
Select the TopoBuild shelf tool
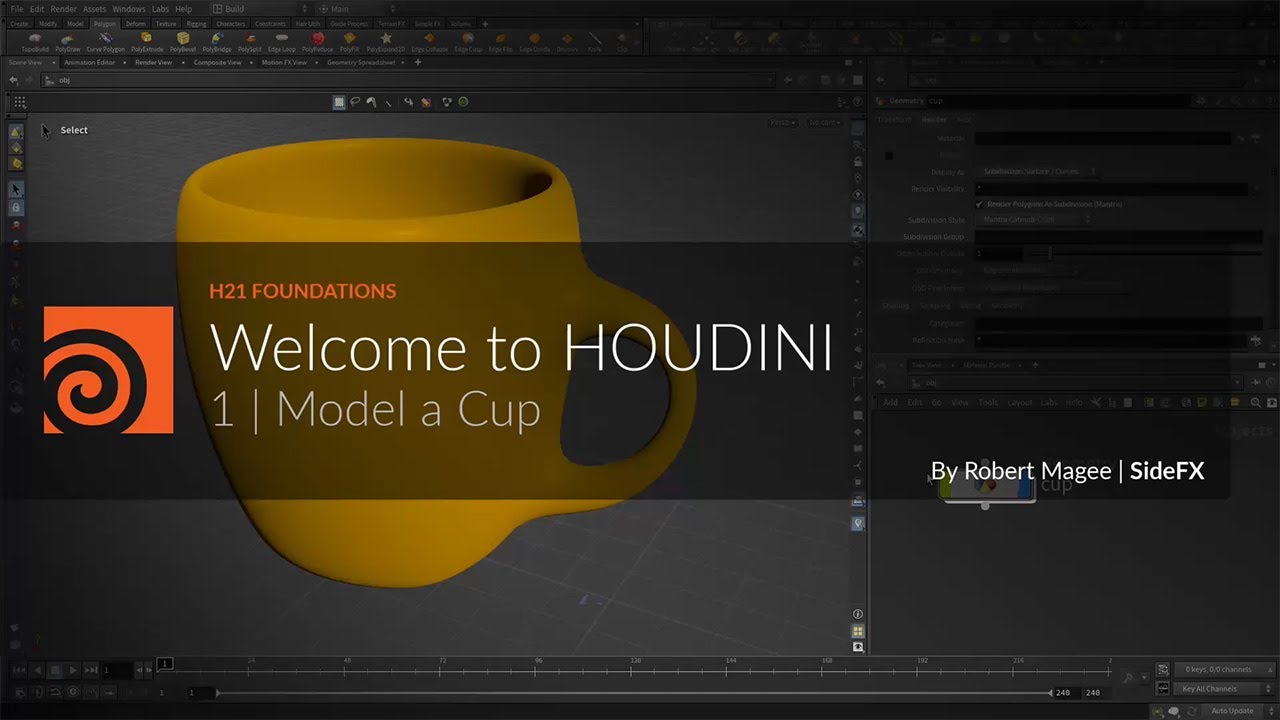tap(36, 42)
